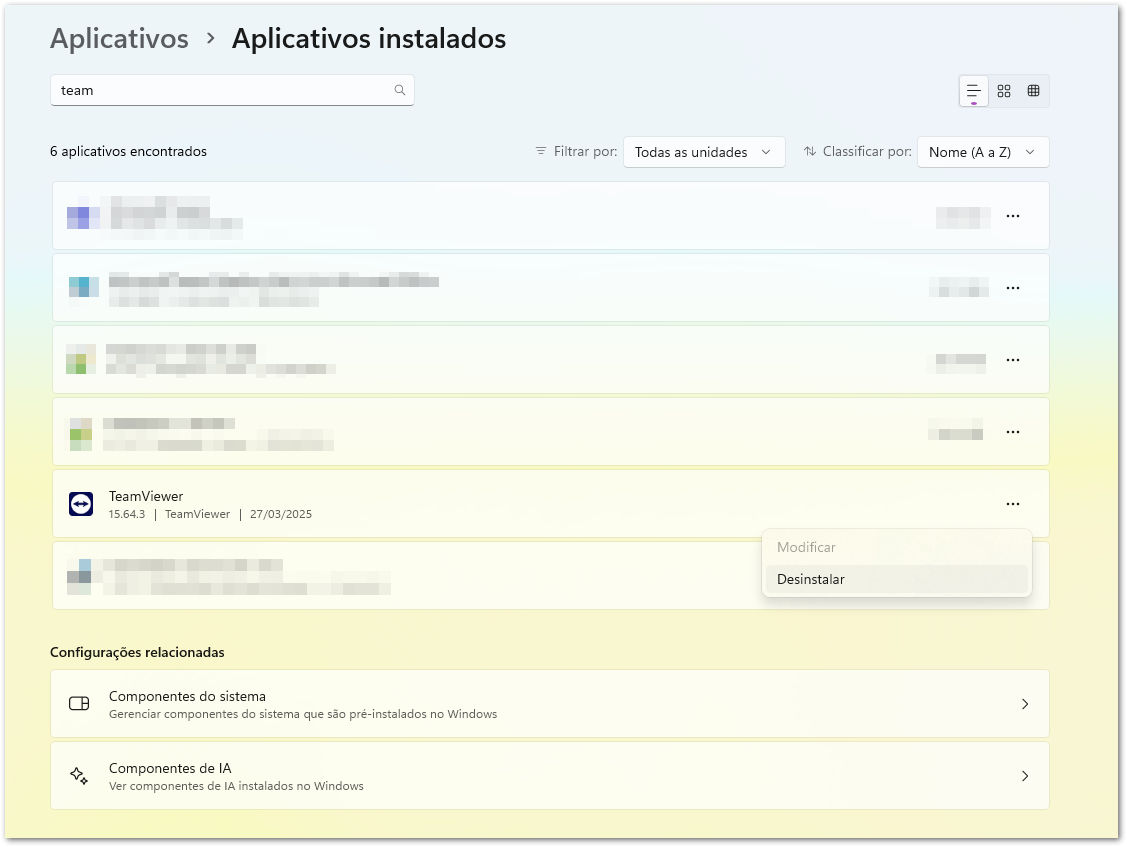Click the Componentes do sistema icon

point(79,703)
